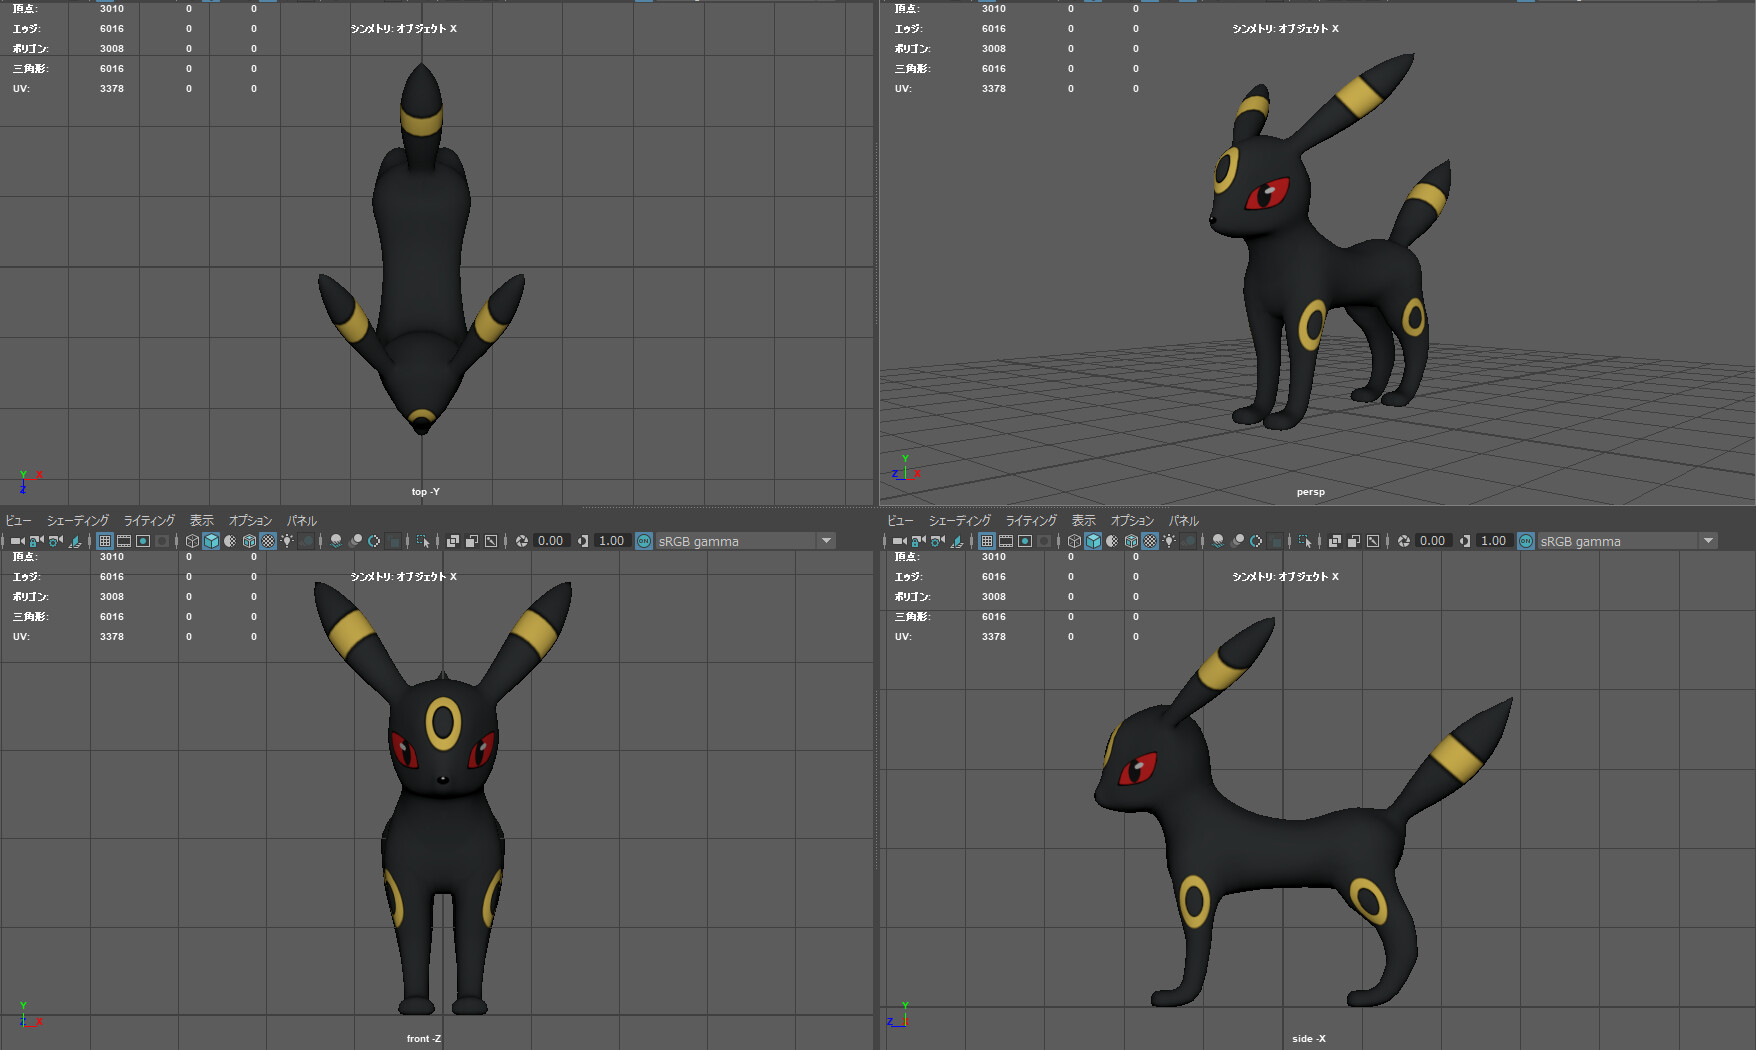Click Lock Camera icon in side view panel
The height and width of the screenshot is (1050, 1756).
click(918, 541)
